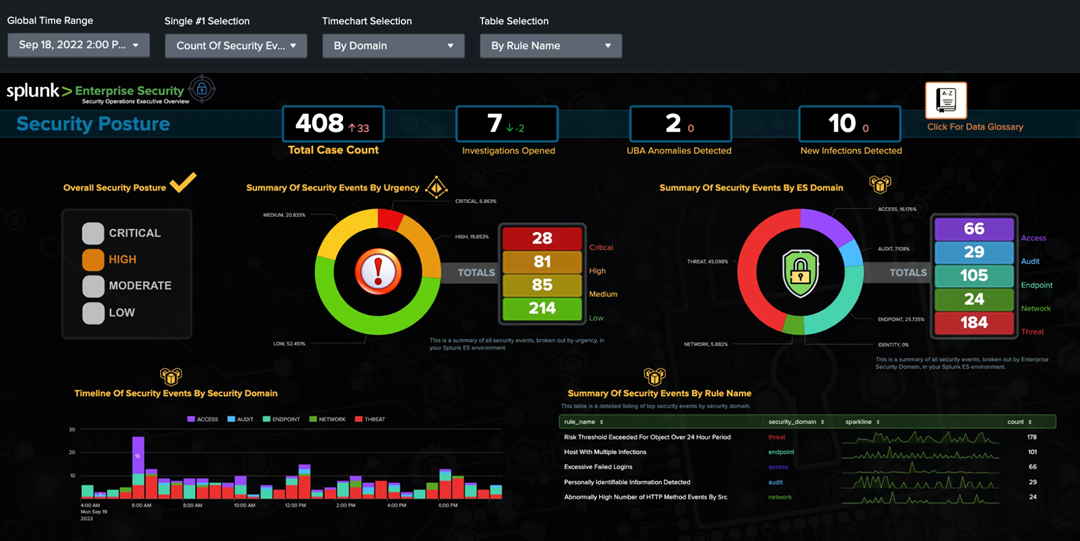Click the Overall Security Posture checkmark icon
Screen dimensions: 1080x541
(x=183, y=183)
